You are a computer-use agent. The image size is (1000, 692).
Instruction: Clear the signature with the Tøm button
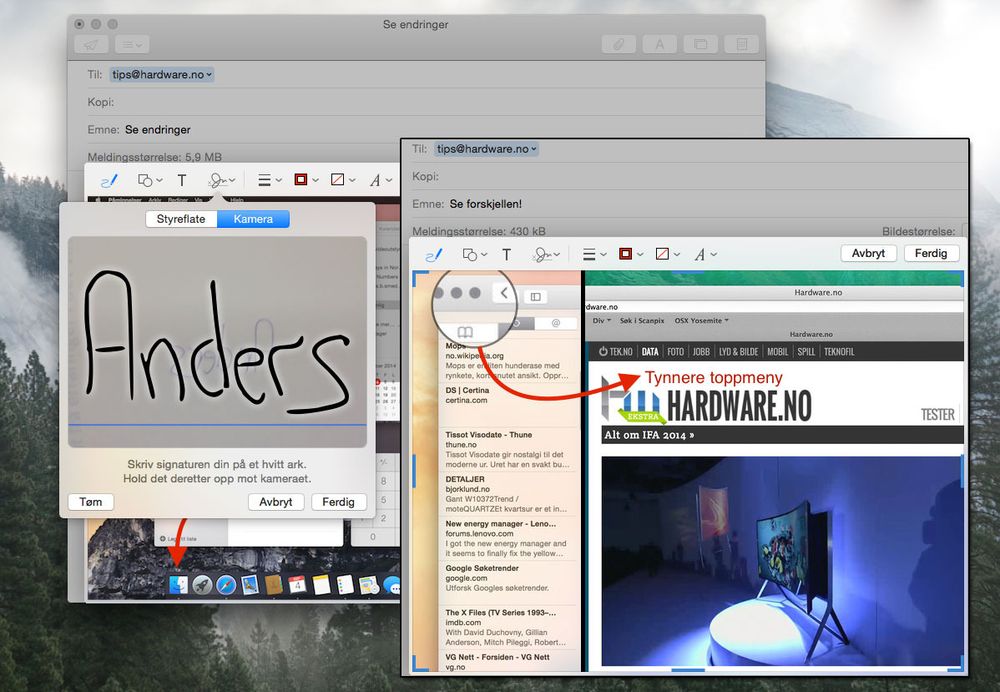point(91,502)
